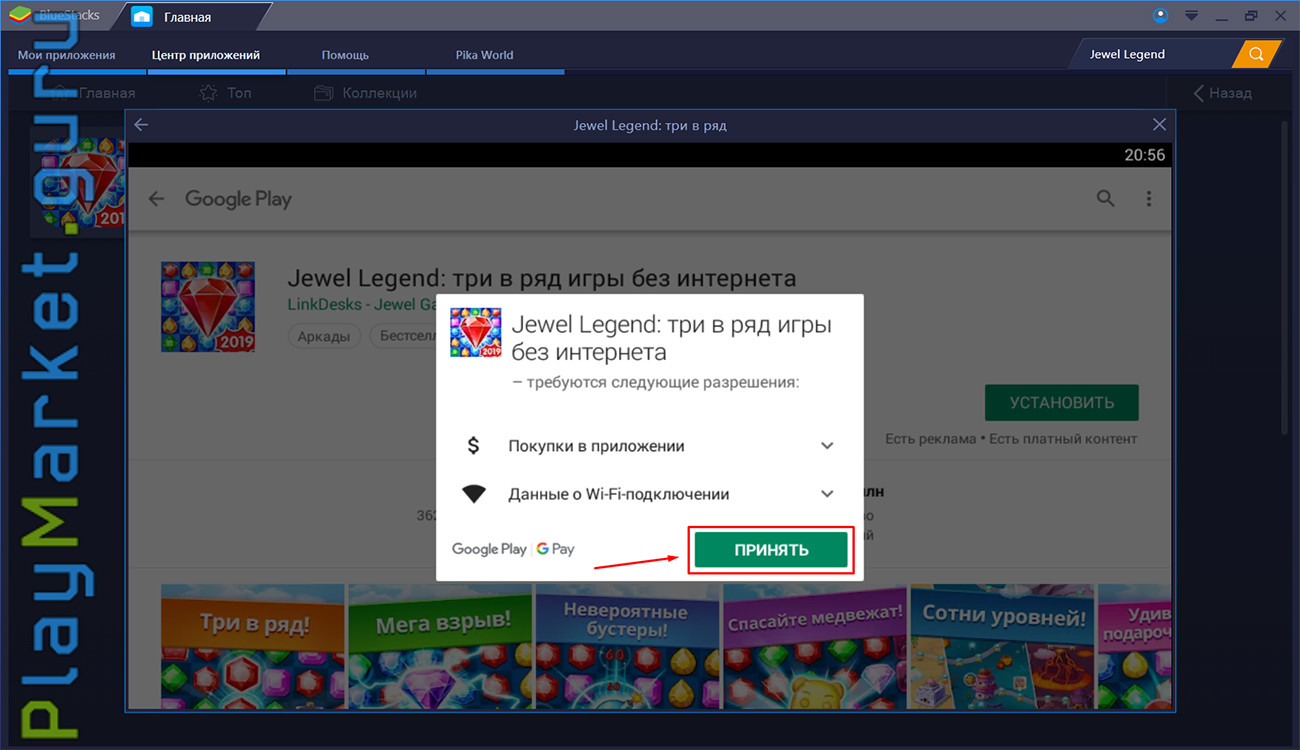
Task: Open the Мои приложения tab
Action: pos(67,55)
